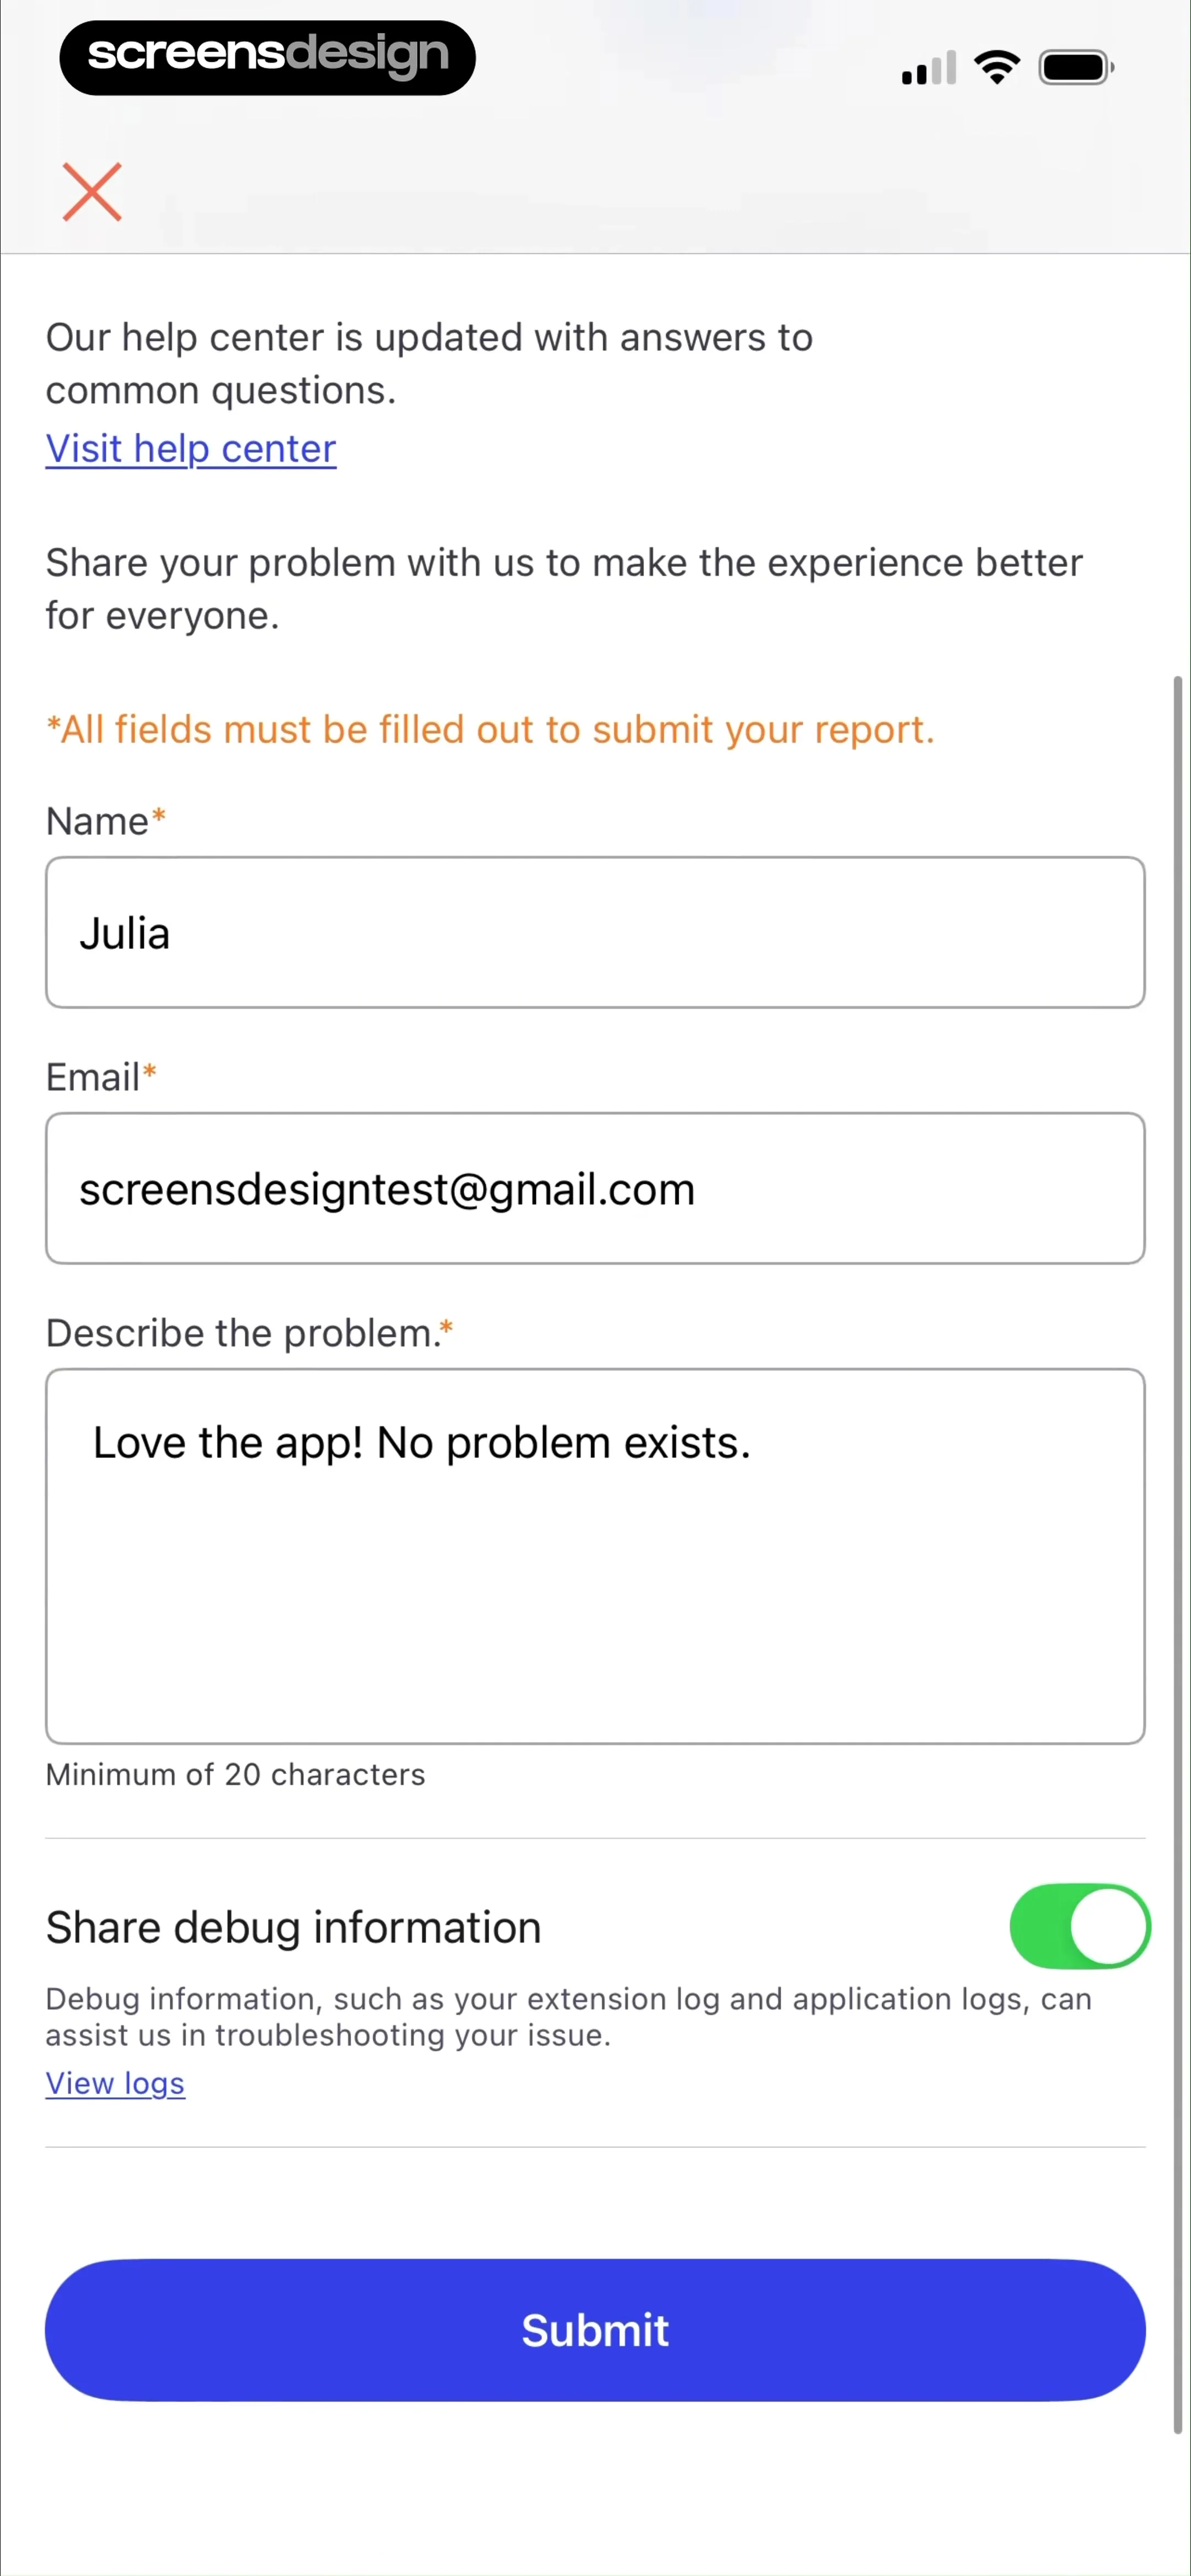Tap the debug information description text
Screen dimensions: 1191x2576
click(568, 2016)
